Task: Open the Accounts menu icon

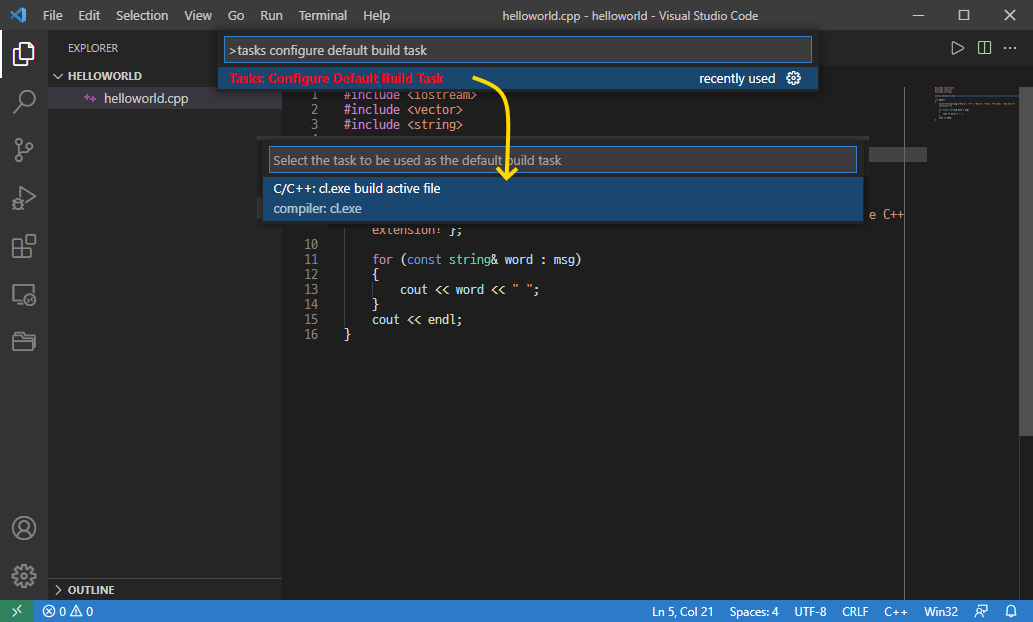Action: coord(24,528)
